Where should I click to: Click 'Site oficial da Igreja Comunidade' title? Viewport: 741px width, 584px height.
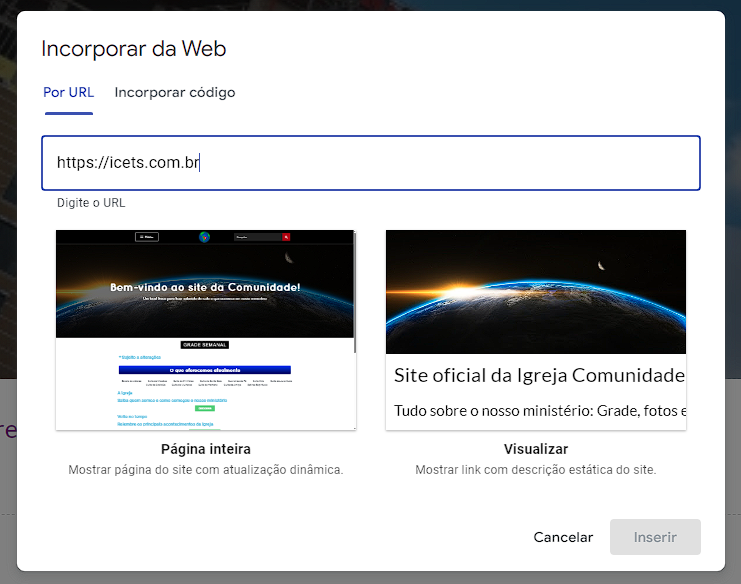coord(538,376)
